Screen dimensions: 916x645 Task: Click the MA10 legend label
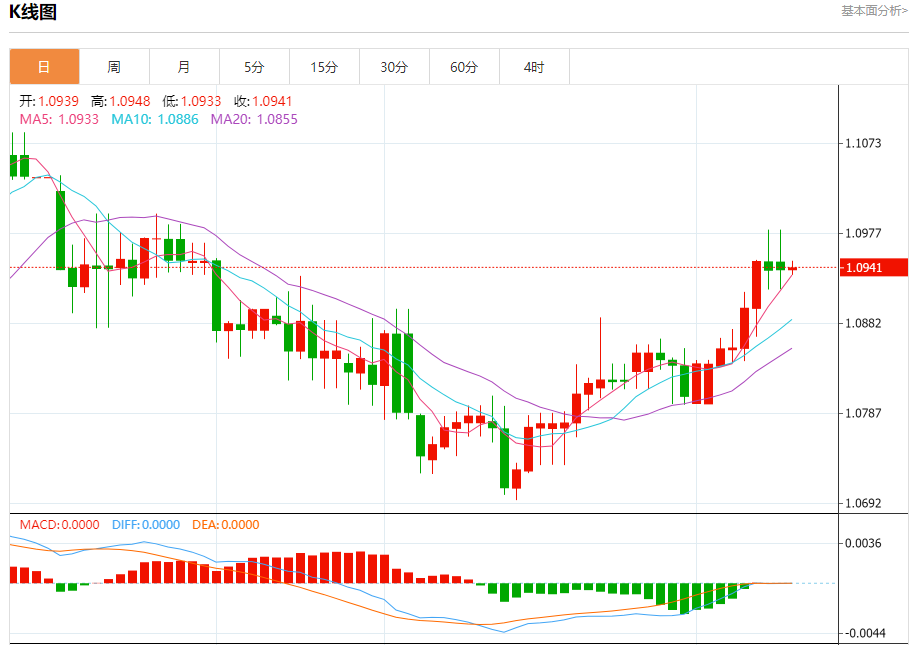(155, 119)
